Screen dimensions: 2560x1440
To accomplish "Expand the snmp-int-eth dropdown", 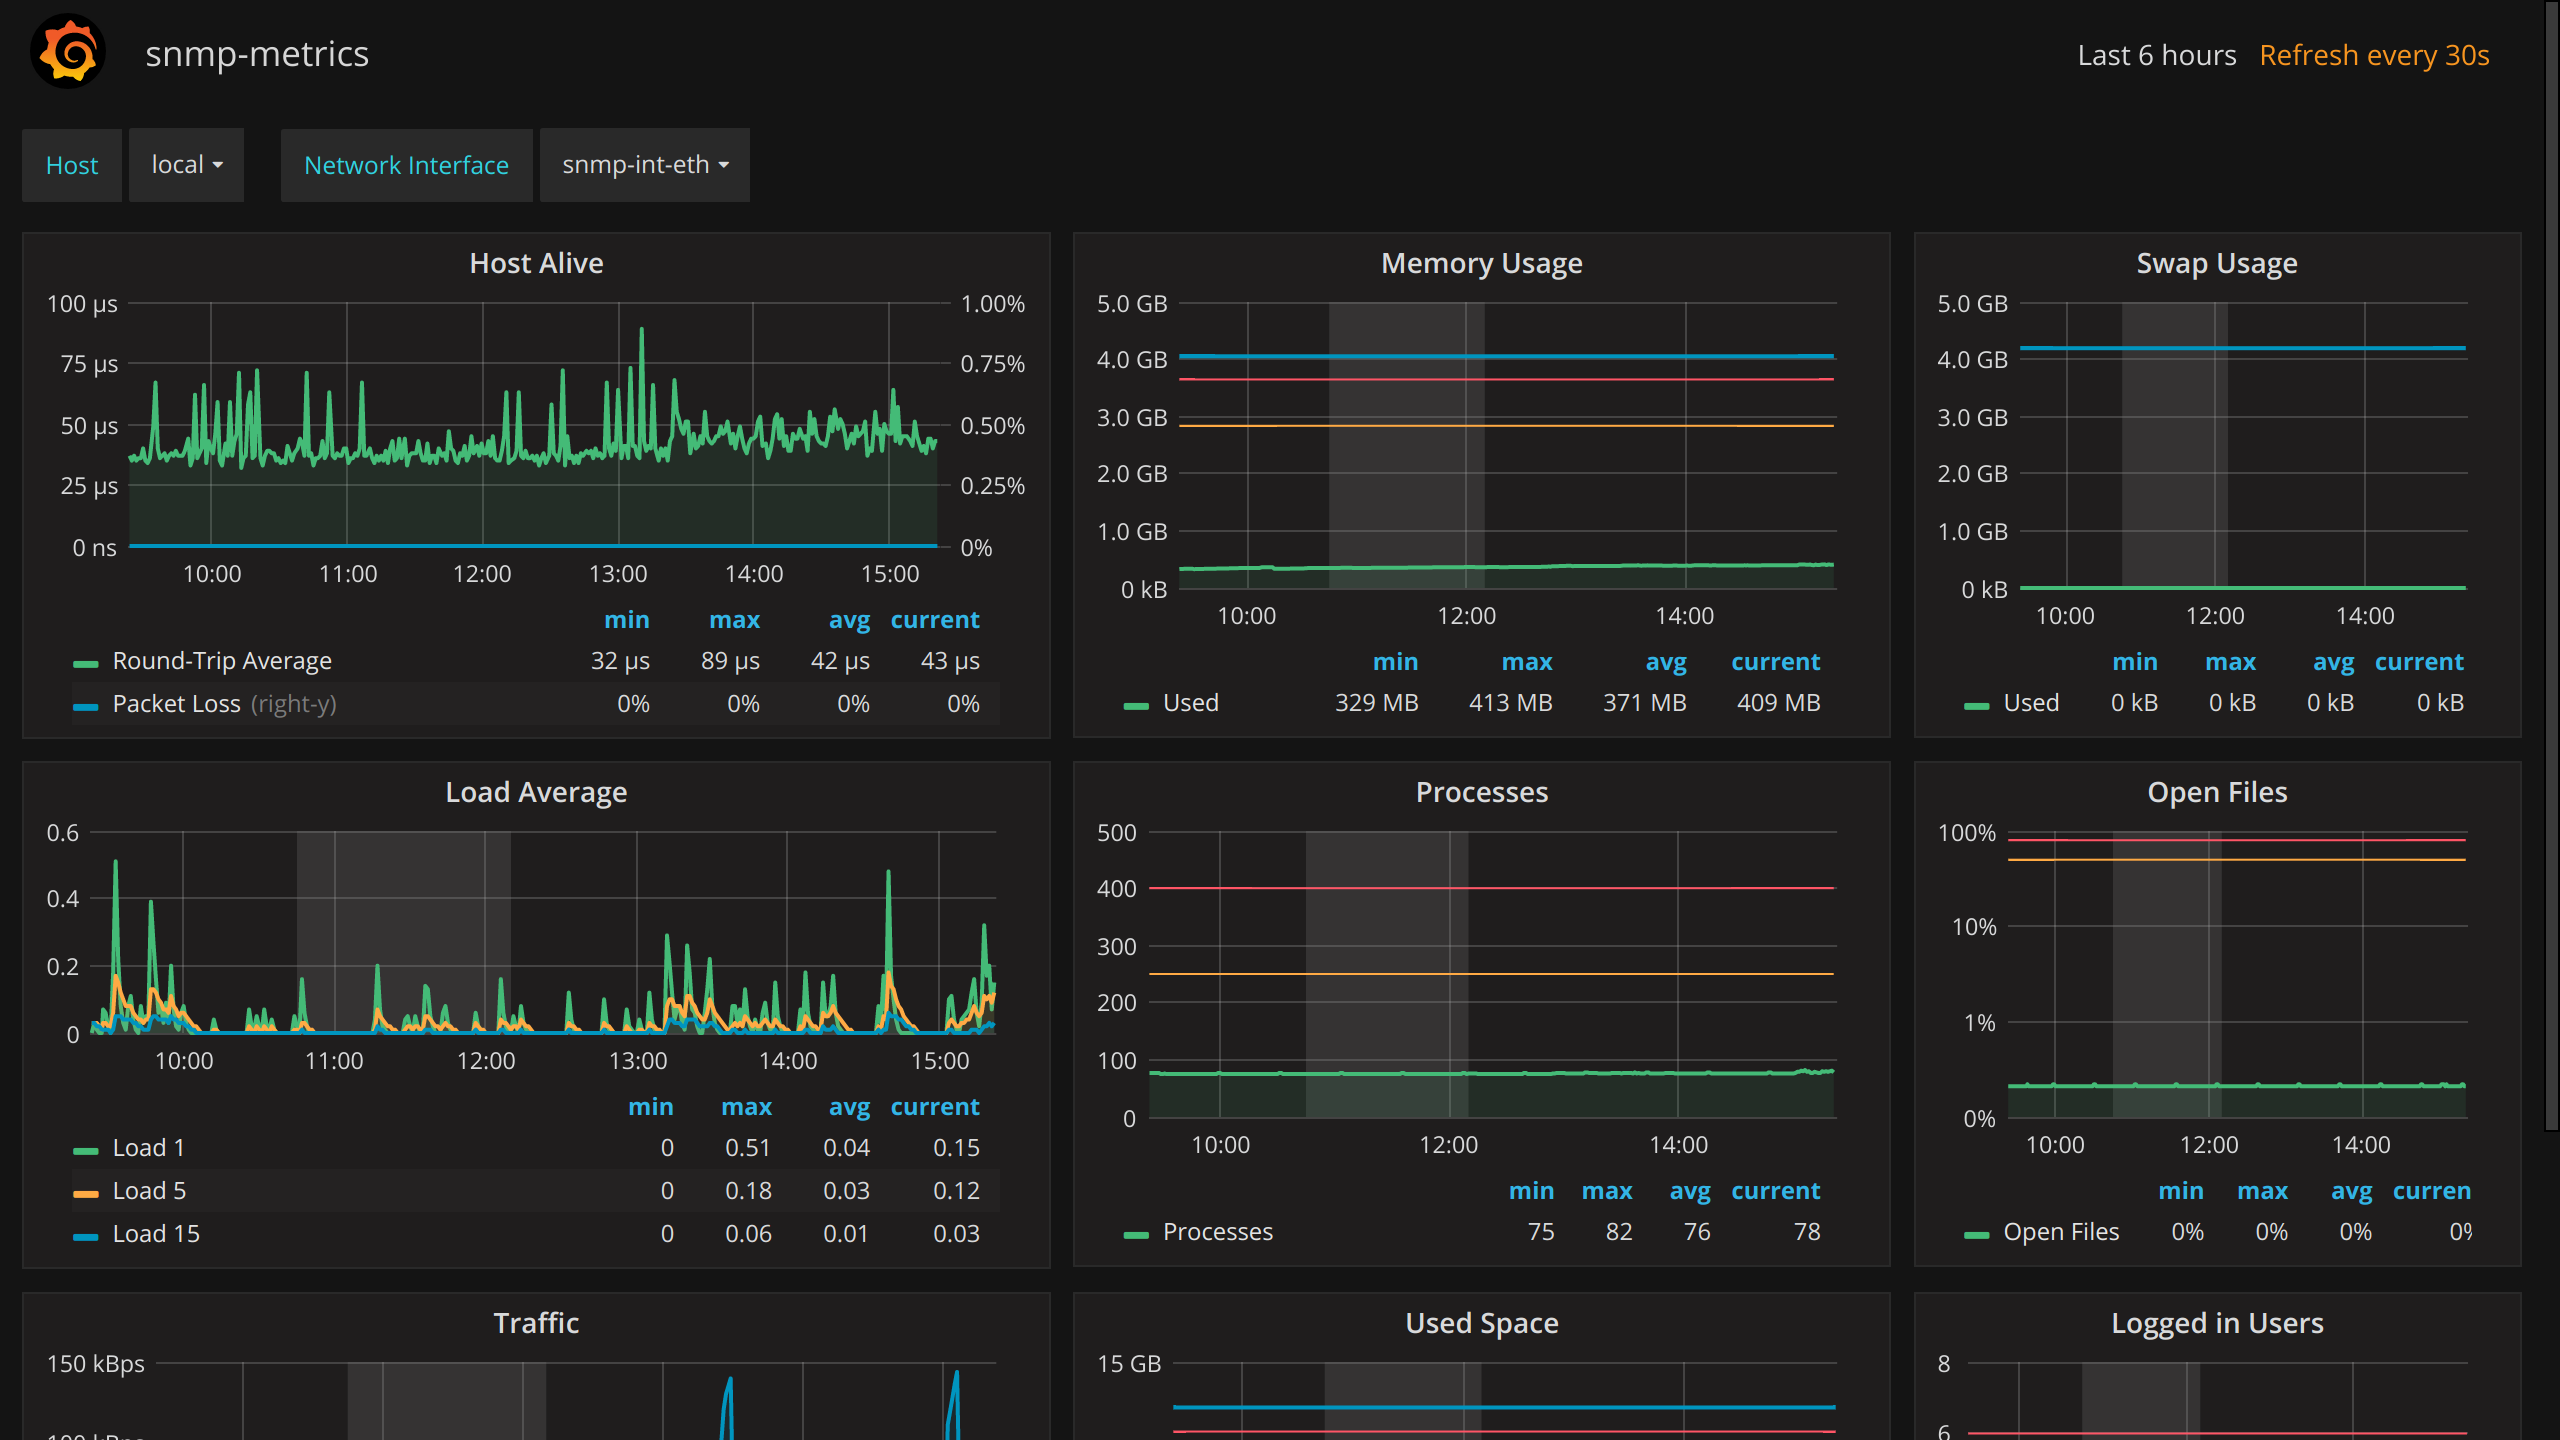I will (x=644, y=164).
